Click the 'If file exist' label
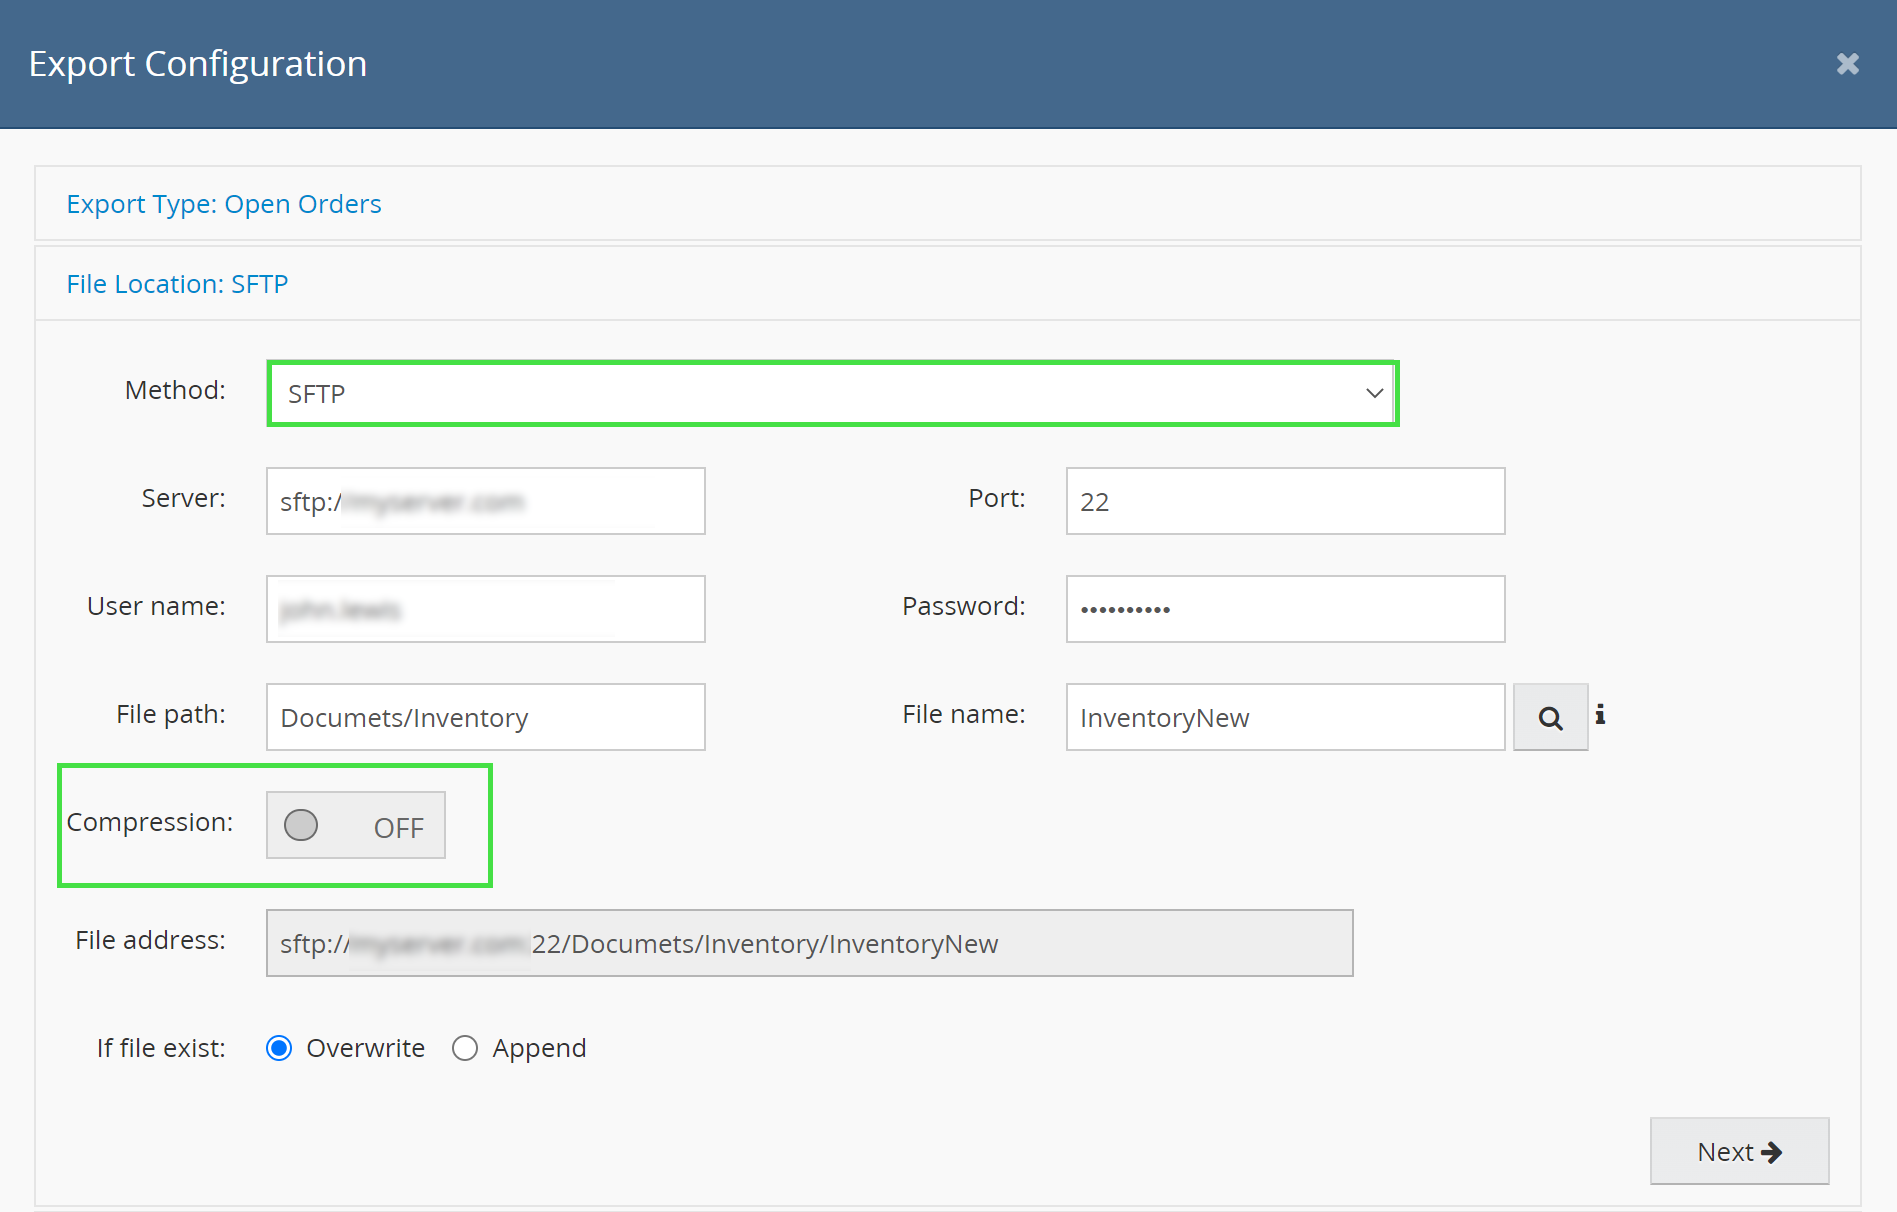Image resolution: width=1897 pixels, height=1212 pixels. point(161,1048)
